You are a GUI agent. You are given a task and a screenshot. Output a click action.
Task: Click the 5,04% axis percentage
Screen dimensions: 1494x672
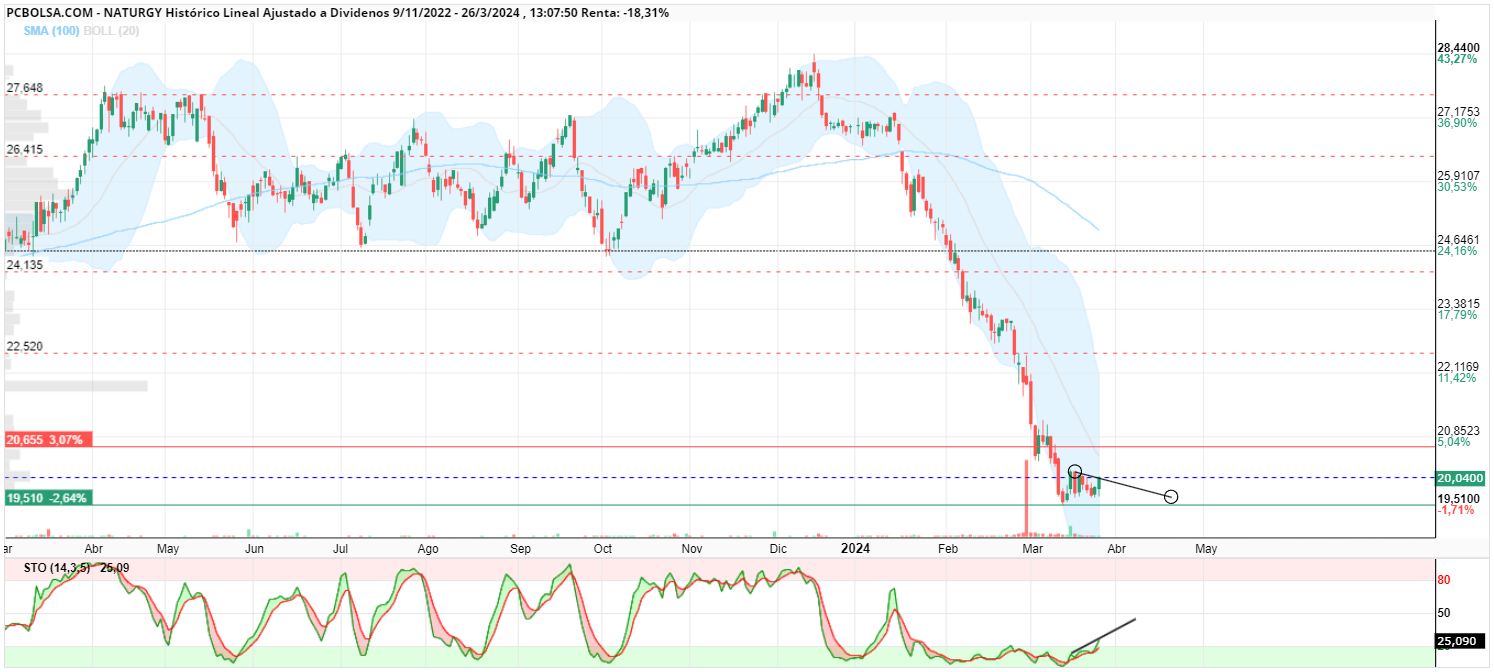tap(1453, 442)
